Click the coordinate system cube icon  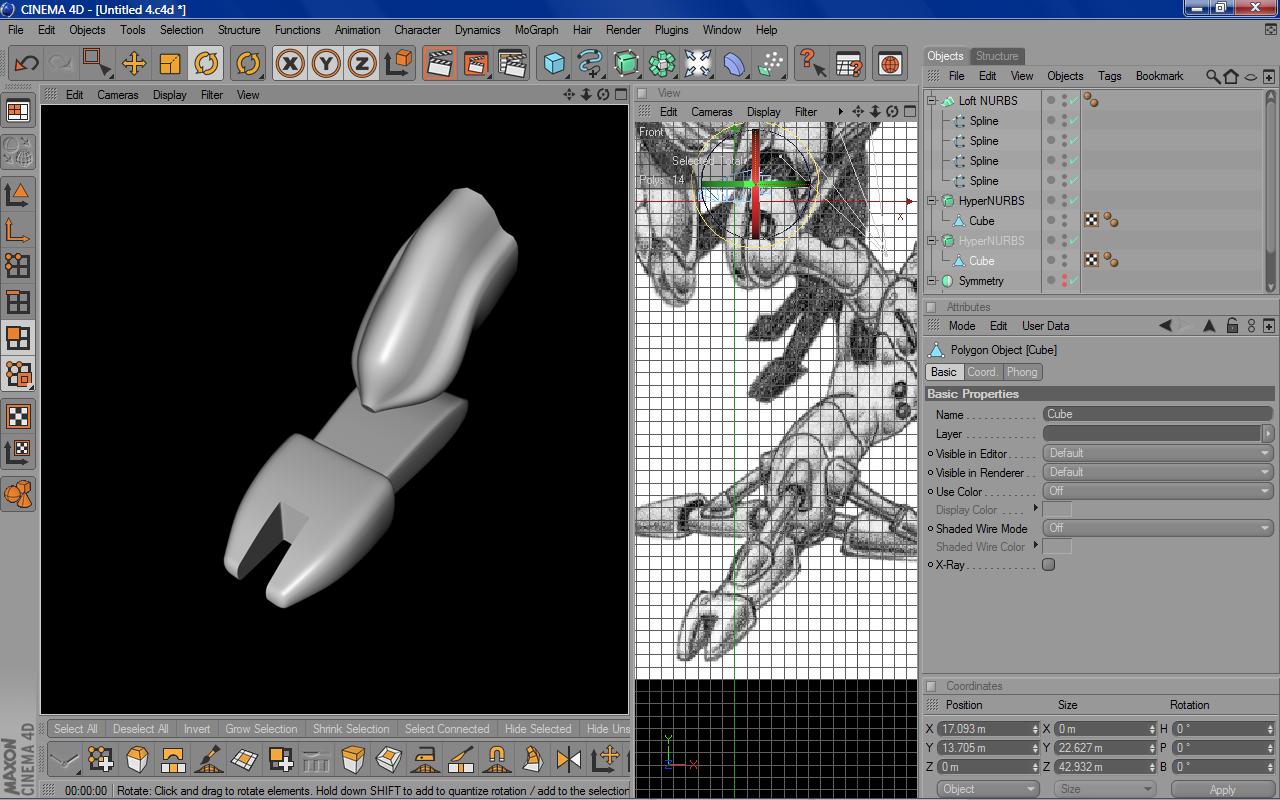click(398, 64)
